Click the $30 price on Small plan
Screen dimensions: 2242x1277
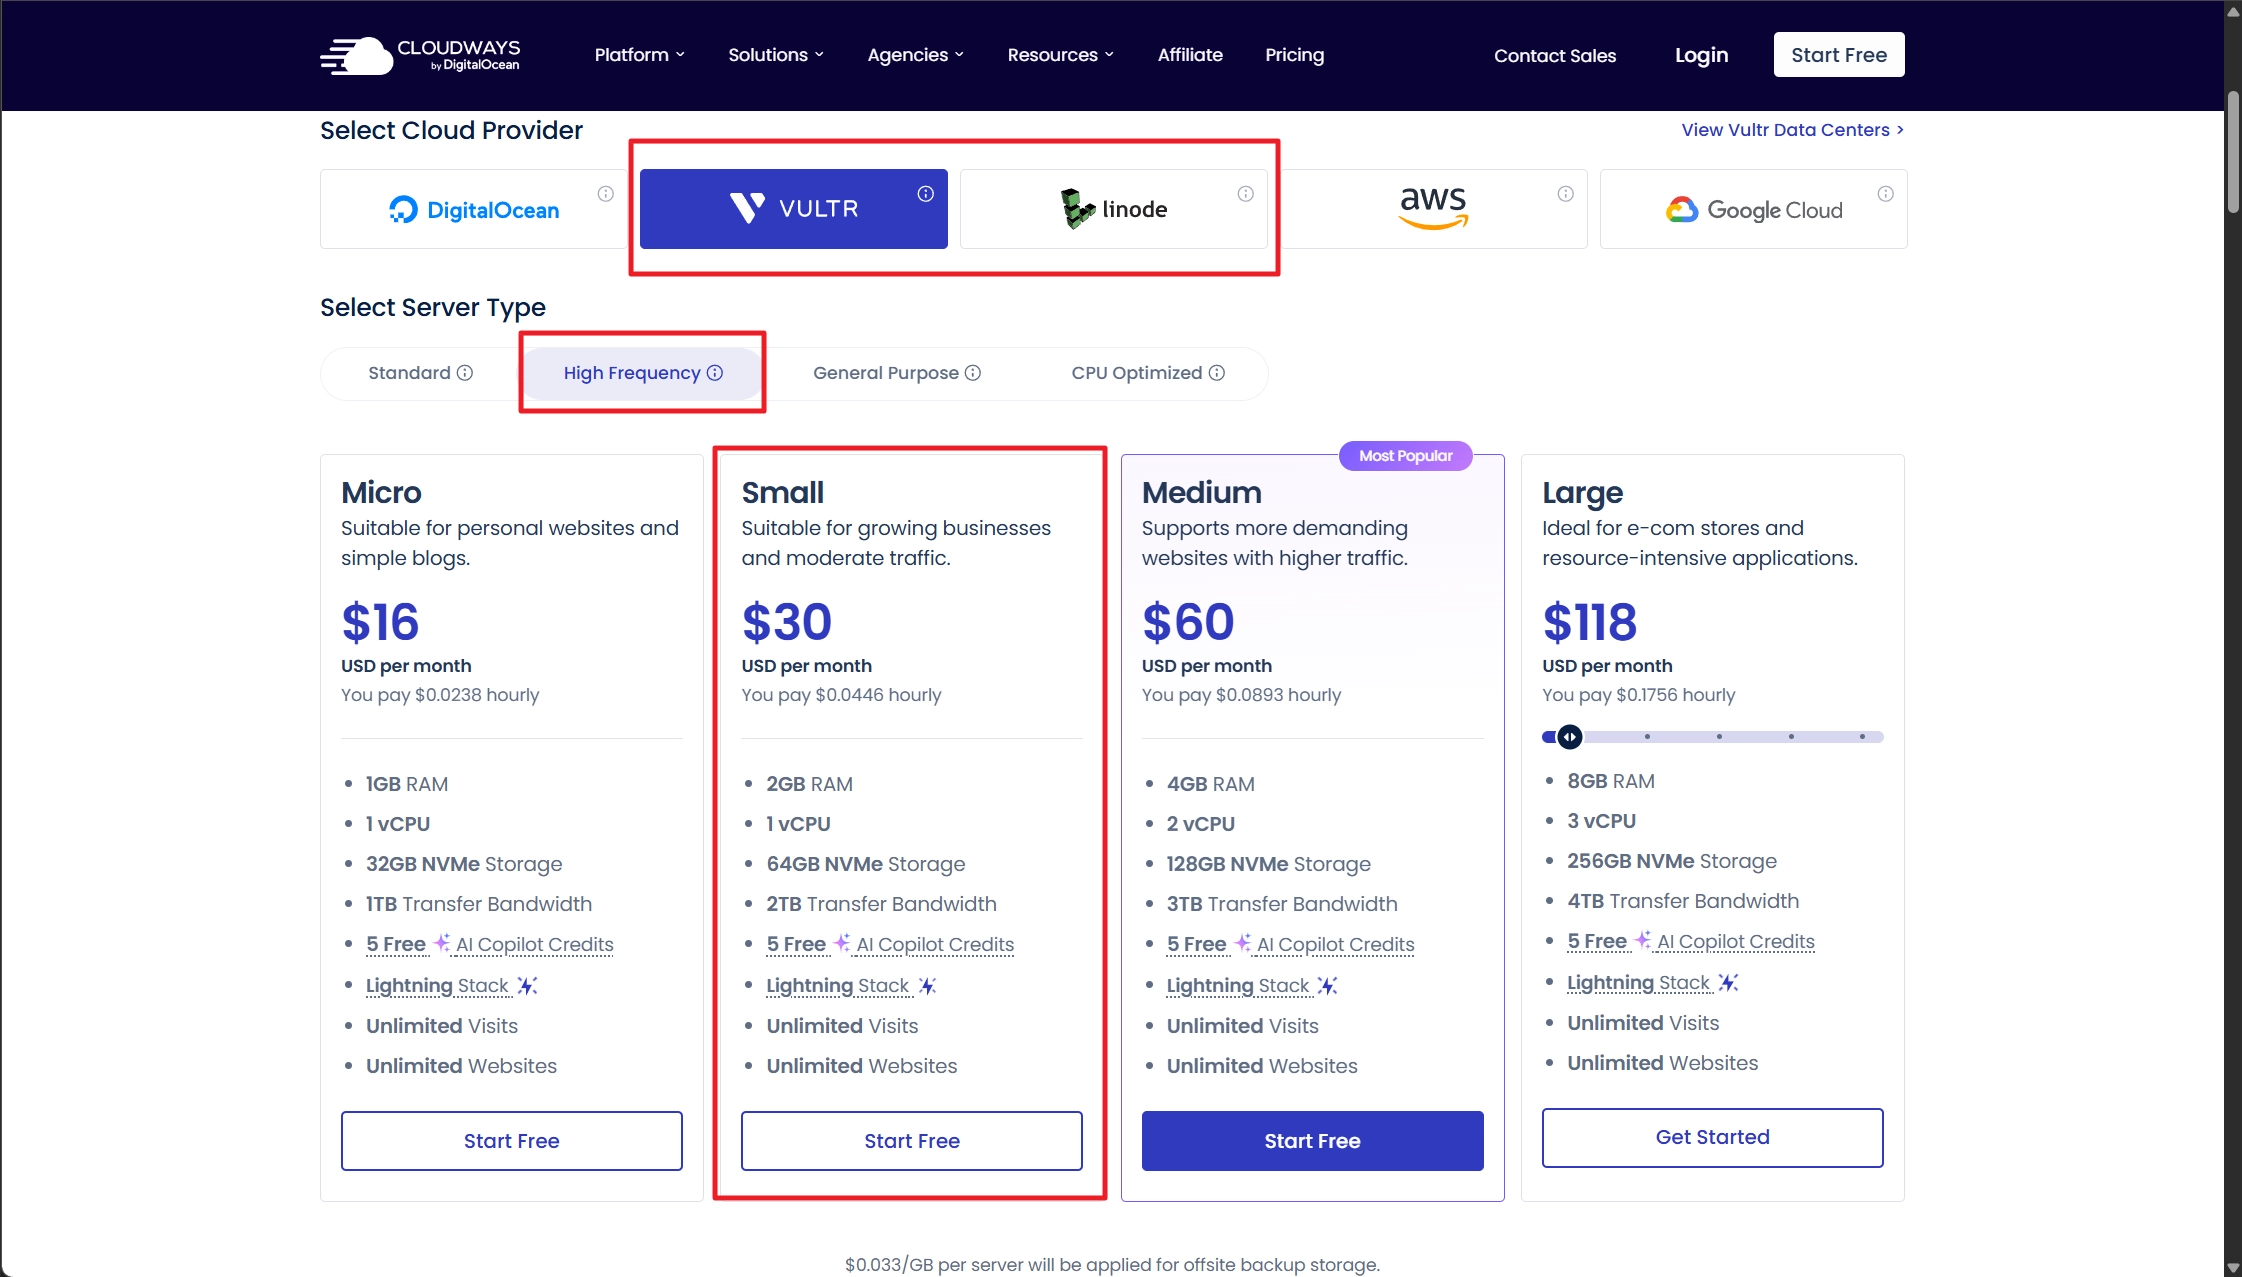click(787, 622)
